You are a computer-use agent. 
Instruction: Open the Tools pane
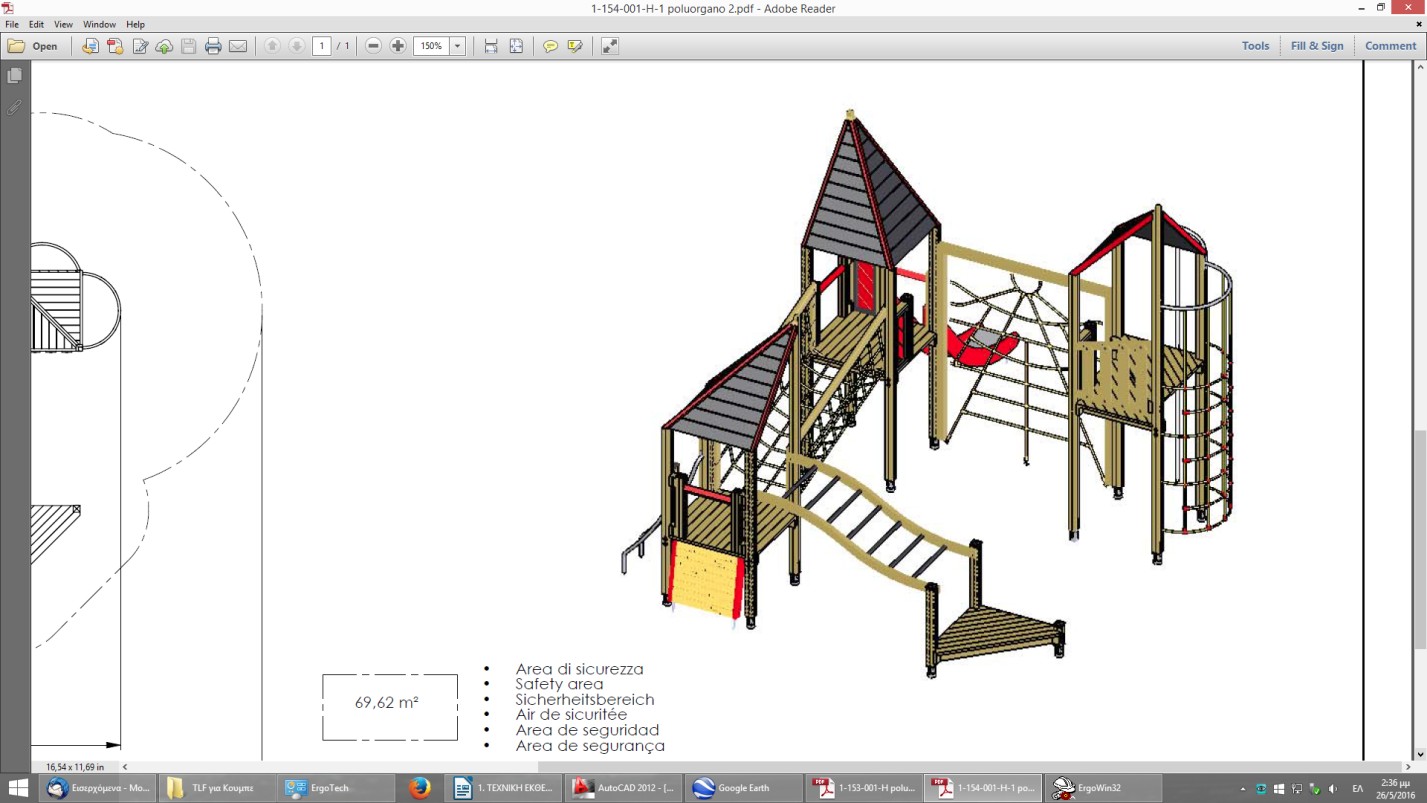coord(1256,46)
